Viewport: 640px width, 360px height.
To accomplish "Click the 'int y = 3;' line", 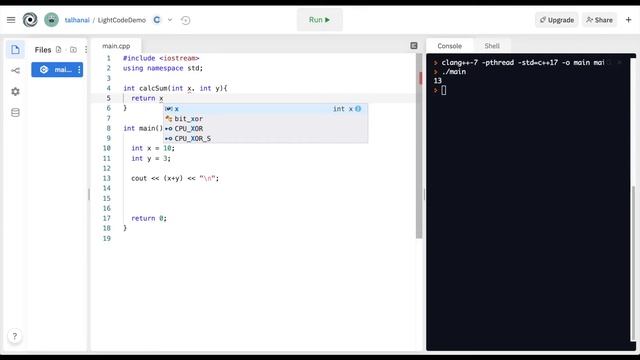I will [151, 158].
